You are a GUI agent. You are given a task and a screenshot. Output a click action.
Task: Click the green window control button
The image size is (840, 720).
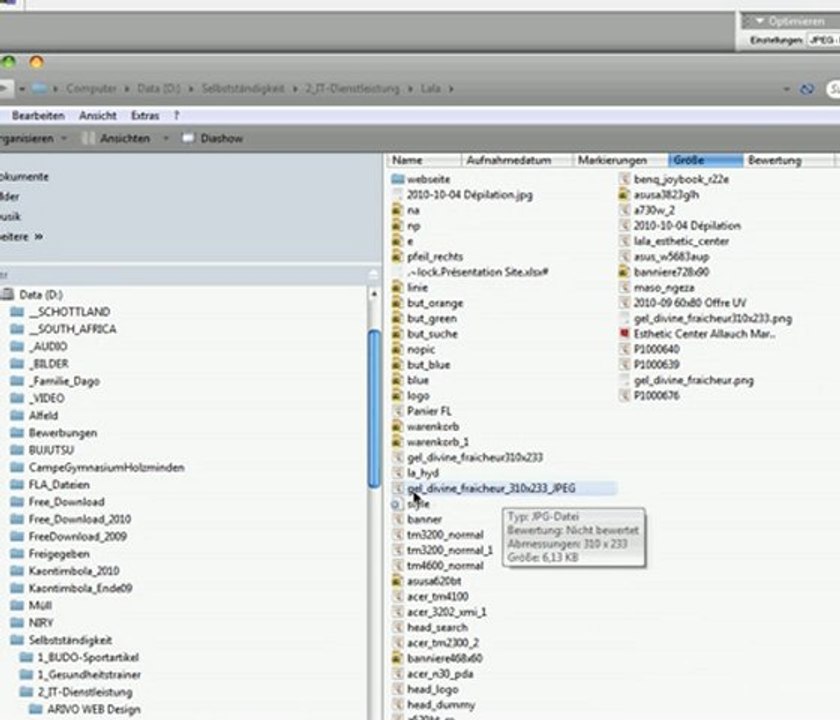8,62
